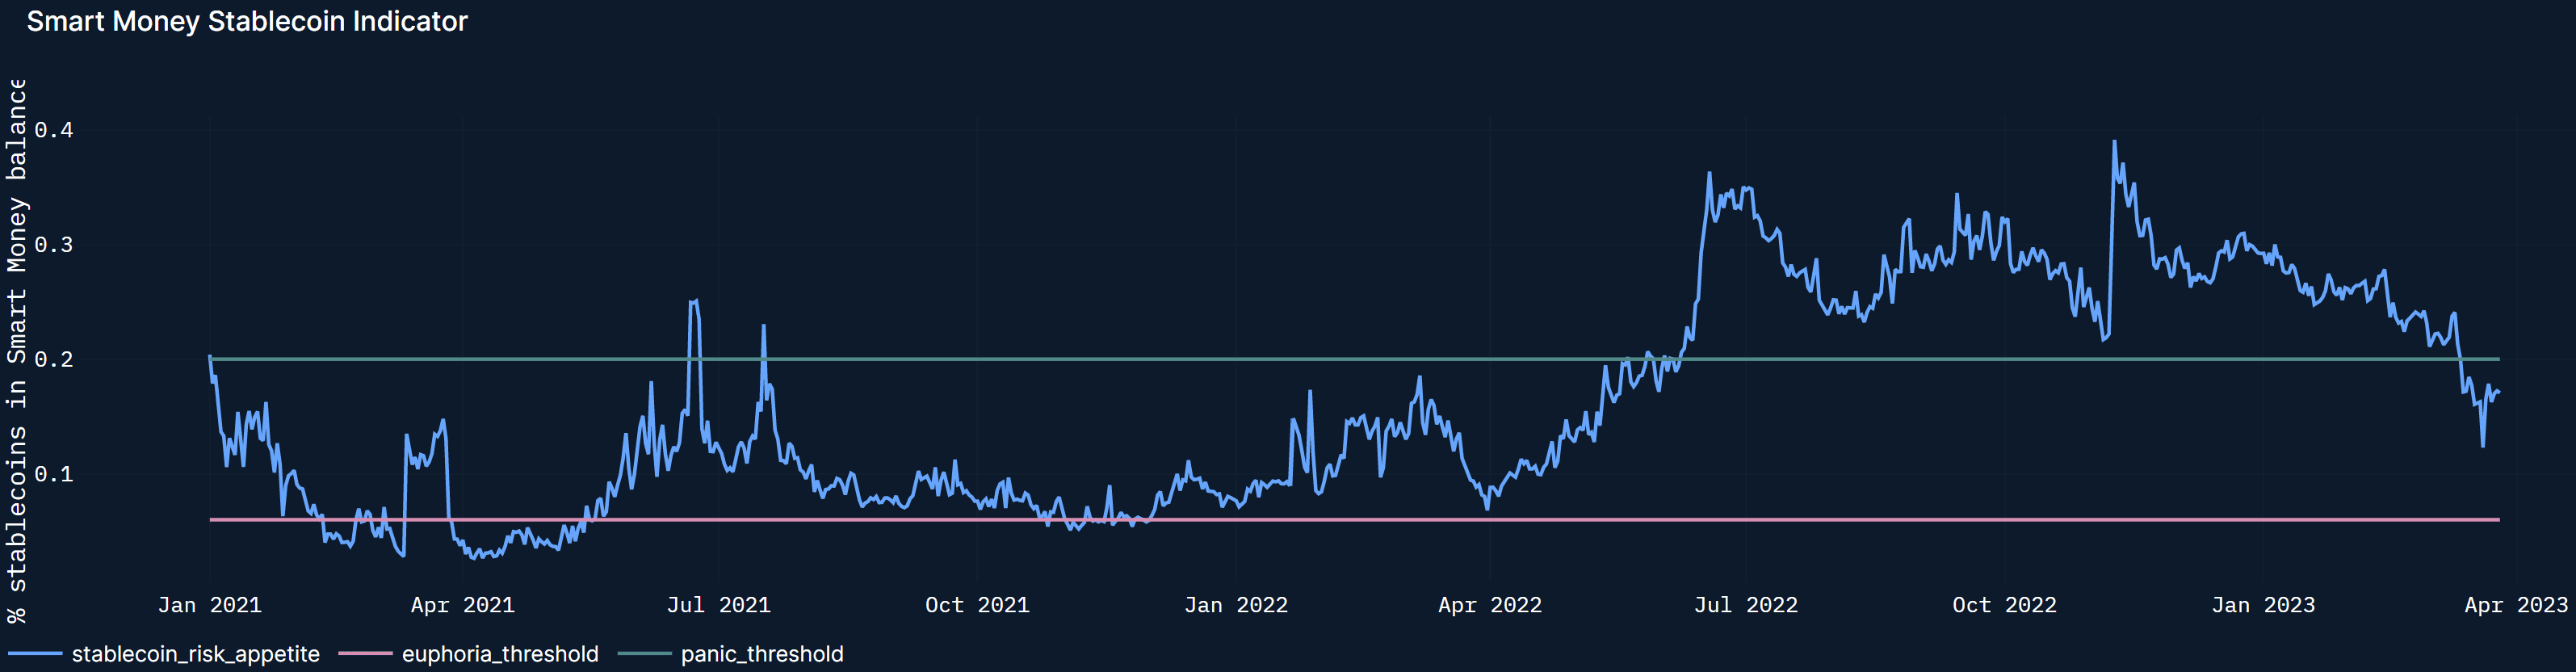The height and width of the screenshot is (672, 2576).
Task: Click the green panic threshold horizontal line
Action: [x=1354, y=359]
